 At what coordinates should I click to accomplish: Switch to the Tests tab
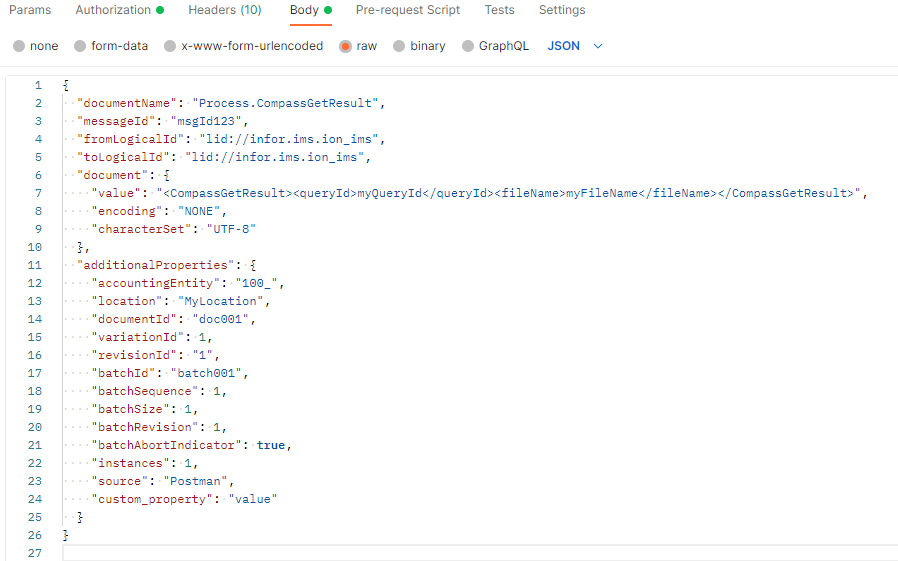(499, 10)
